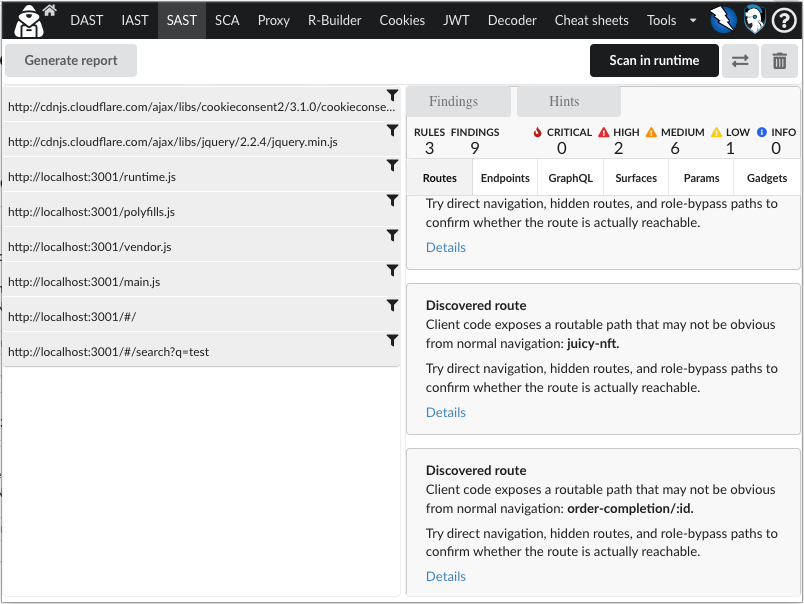Select DAST in the top menu bar
This screenshot has height=604, width=804.
coord(86,20)
